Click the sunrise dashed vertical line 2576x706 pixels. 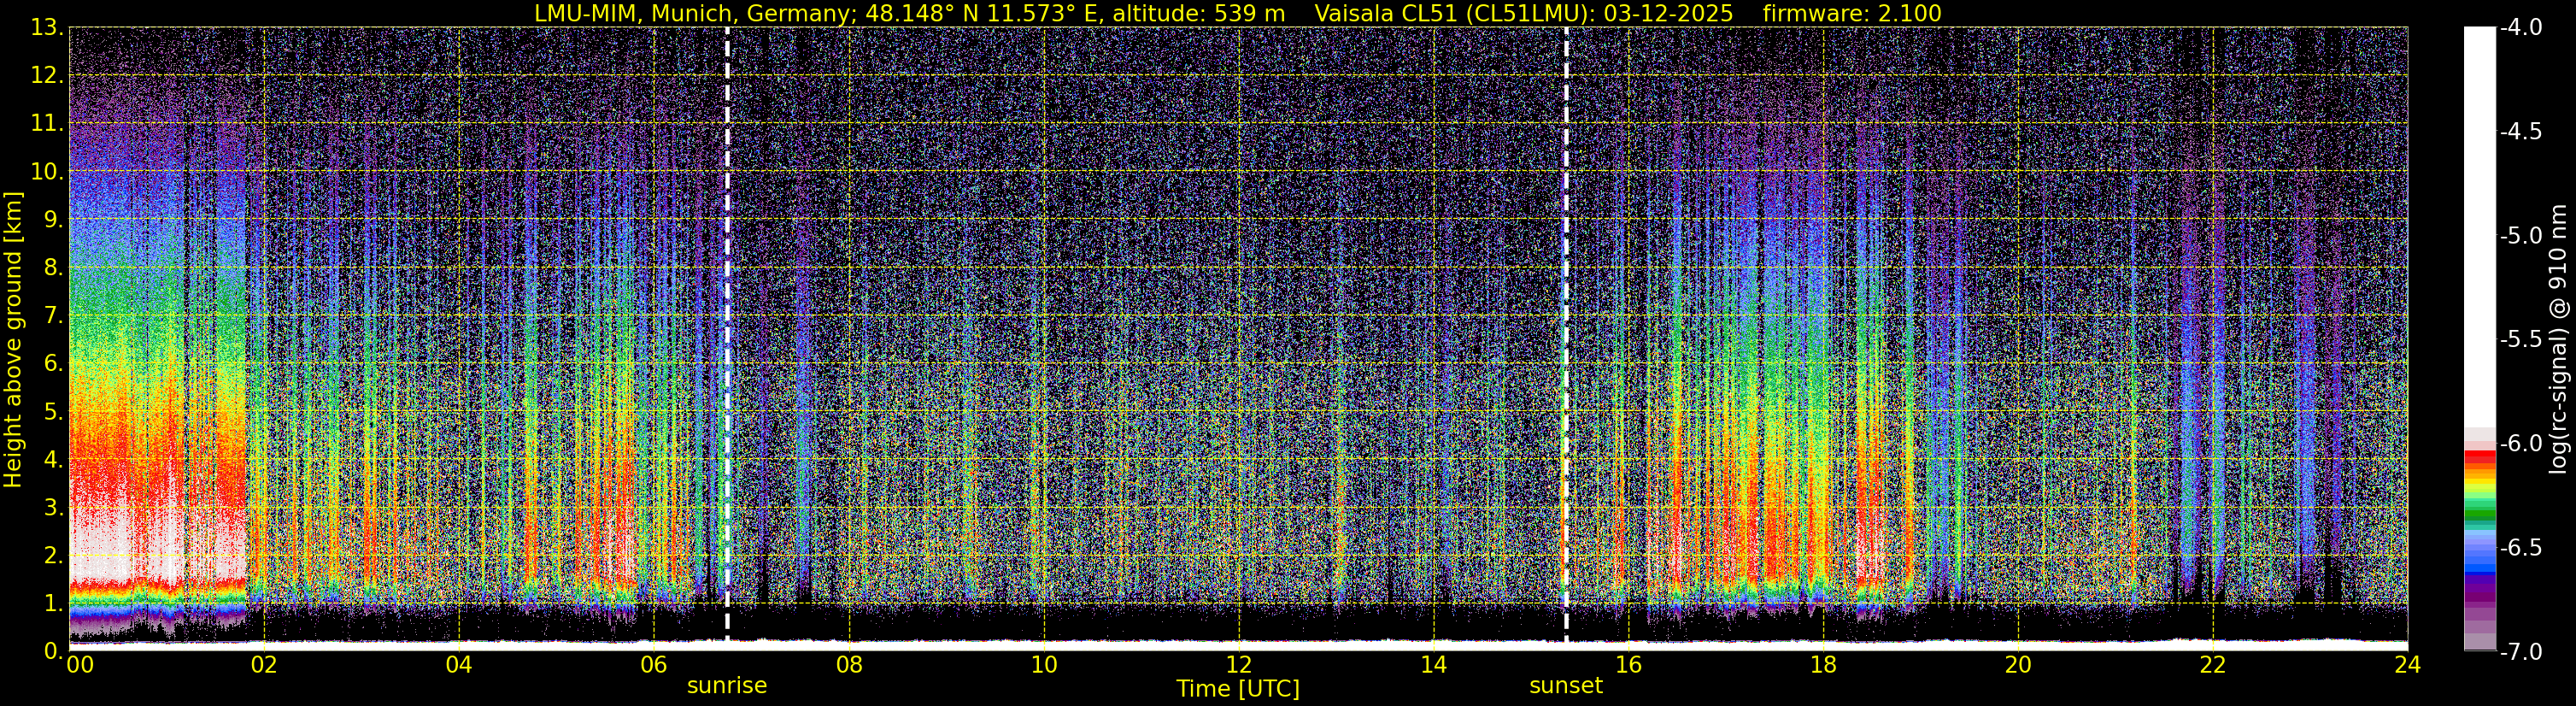click(727, 330)
